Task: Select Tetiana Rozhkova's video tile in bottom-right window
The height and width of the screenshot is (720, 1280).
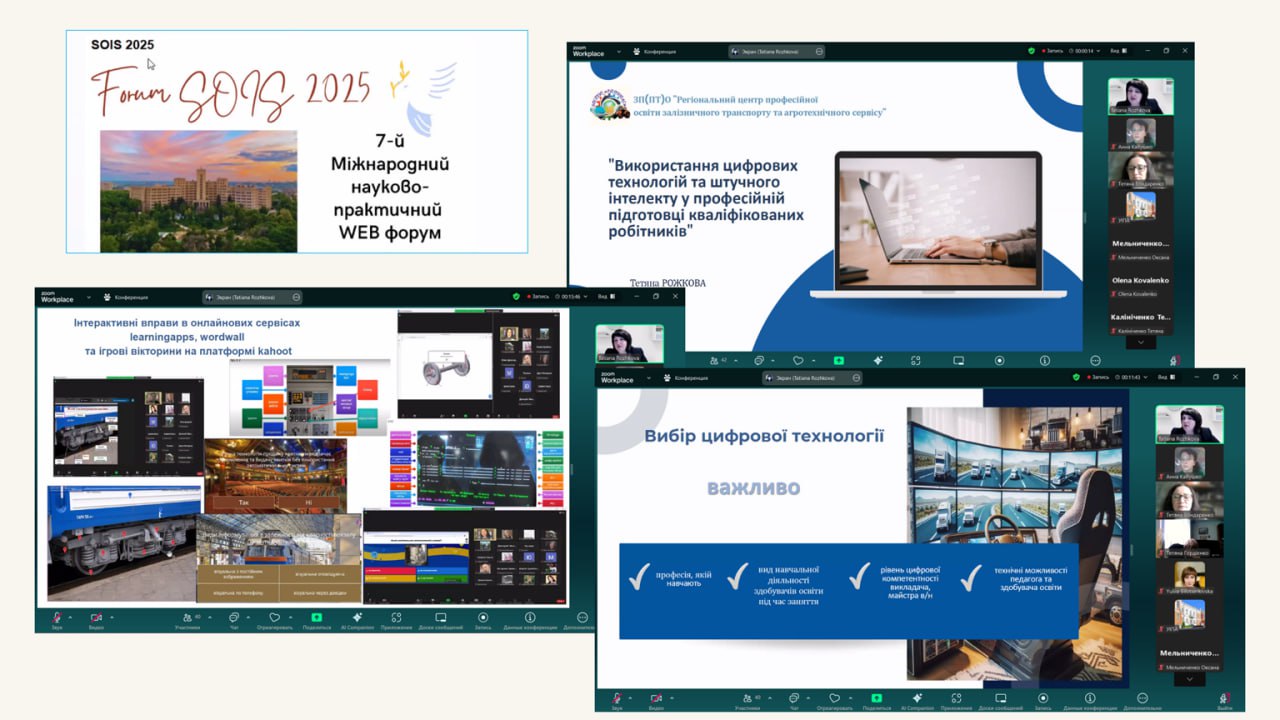Action: pos(1189,424)
